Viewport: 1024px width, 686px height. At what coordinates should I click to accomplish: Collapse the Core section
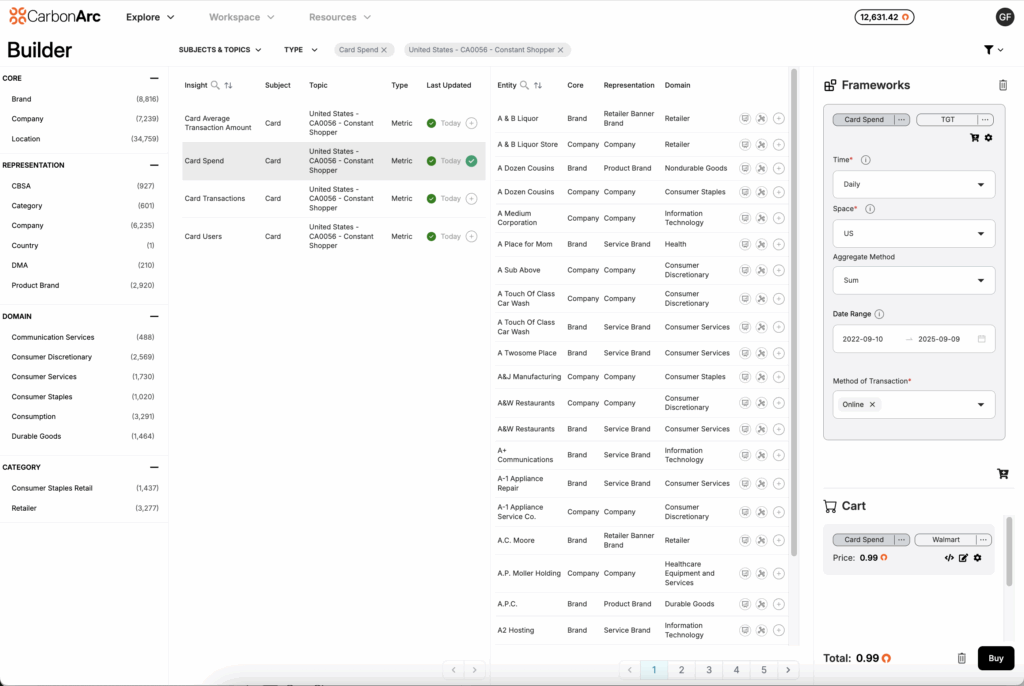(x=154, y=78)
